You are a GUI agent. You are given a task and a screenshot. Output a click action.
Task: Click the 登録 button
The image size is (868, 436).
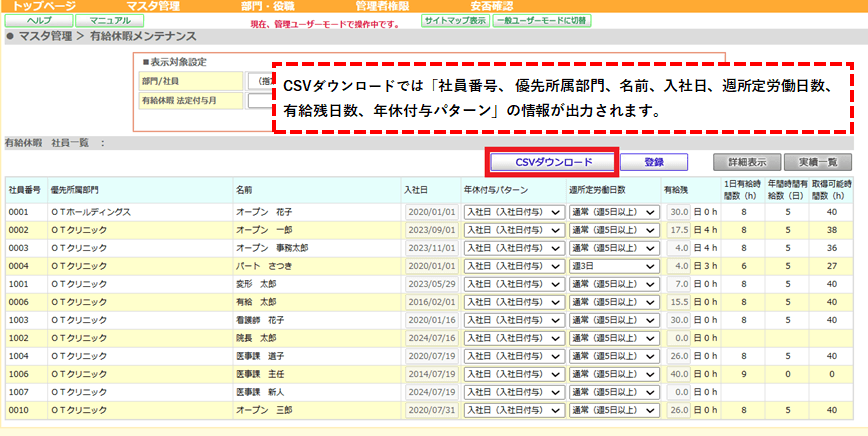pyautogui.click(x=654, y=162)
